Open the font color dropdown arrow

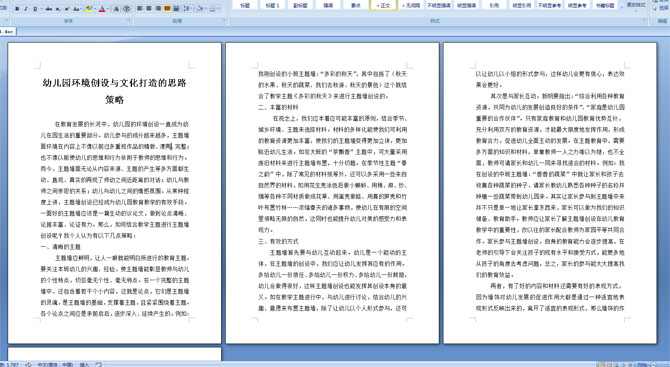108,9
